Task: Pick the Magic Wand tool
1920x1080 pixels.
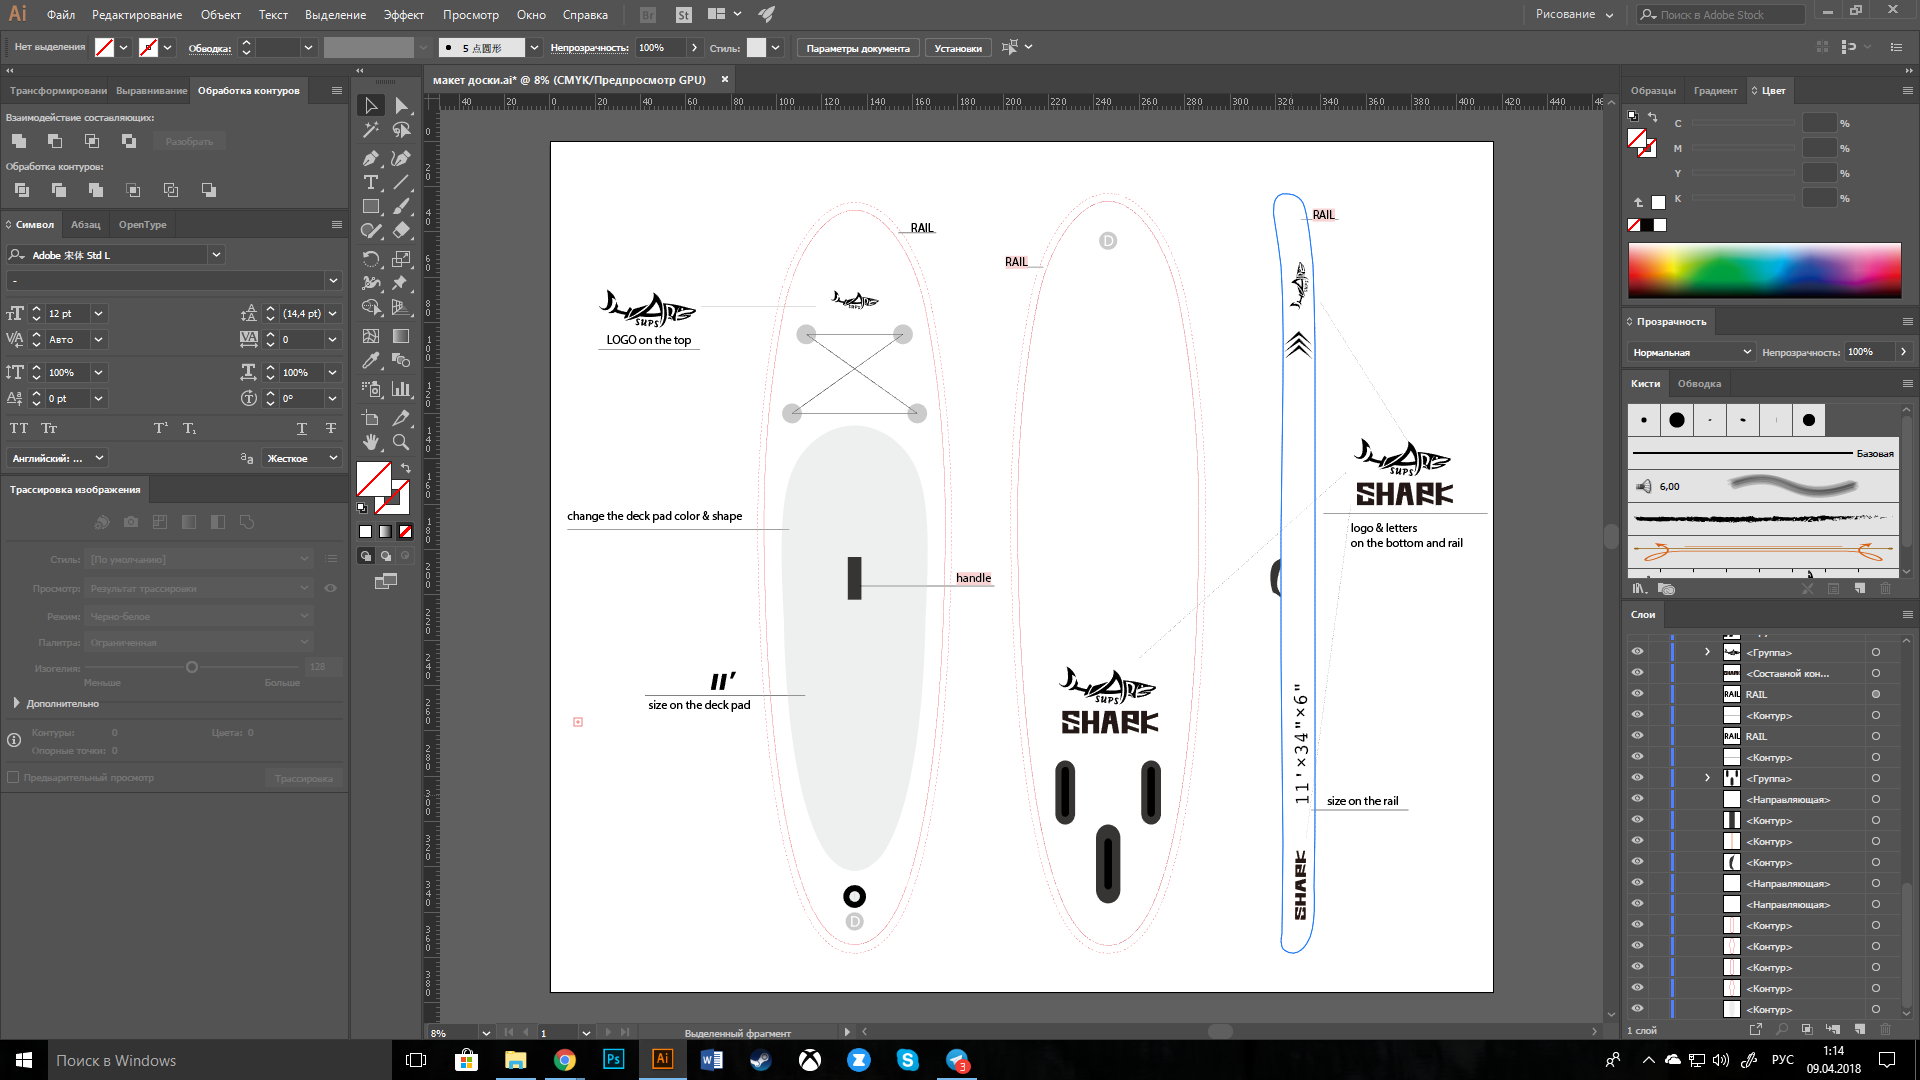Action: point(371,130)
